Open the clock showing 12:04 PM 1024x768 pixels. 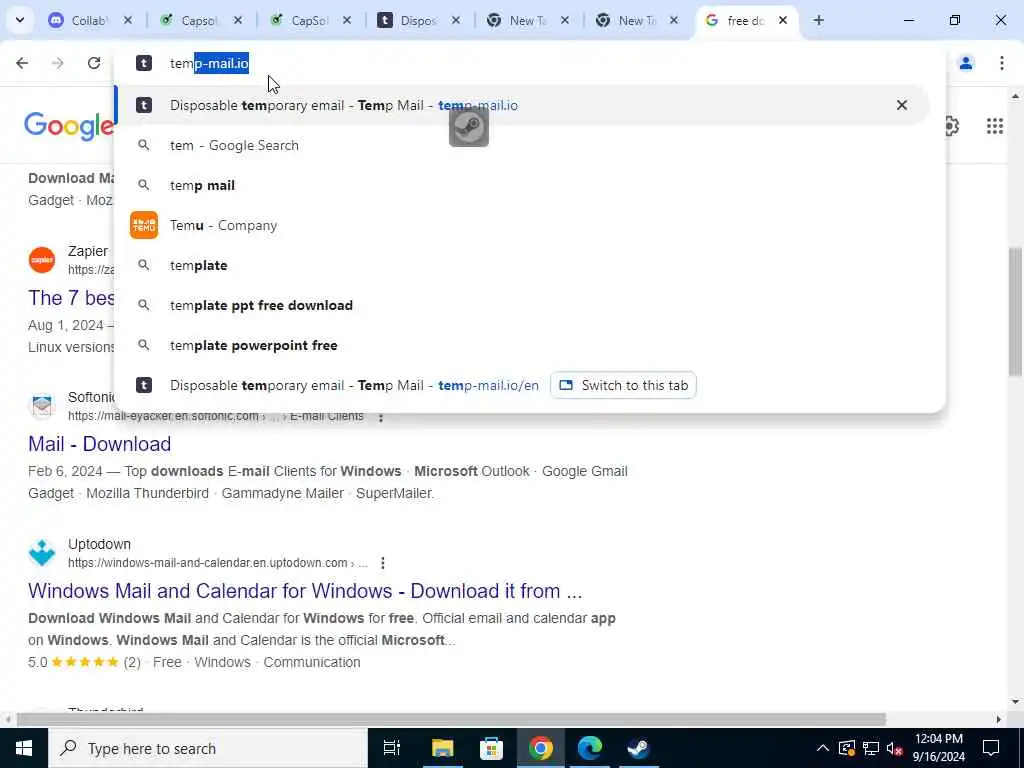(x=938, y=748)
